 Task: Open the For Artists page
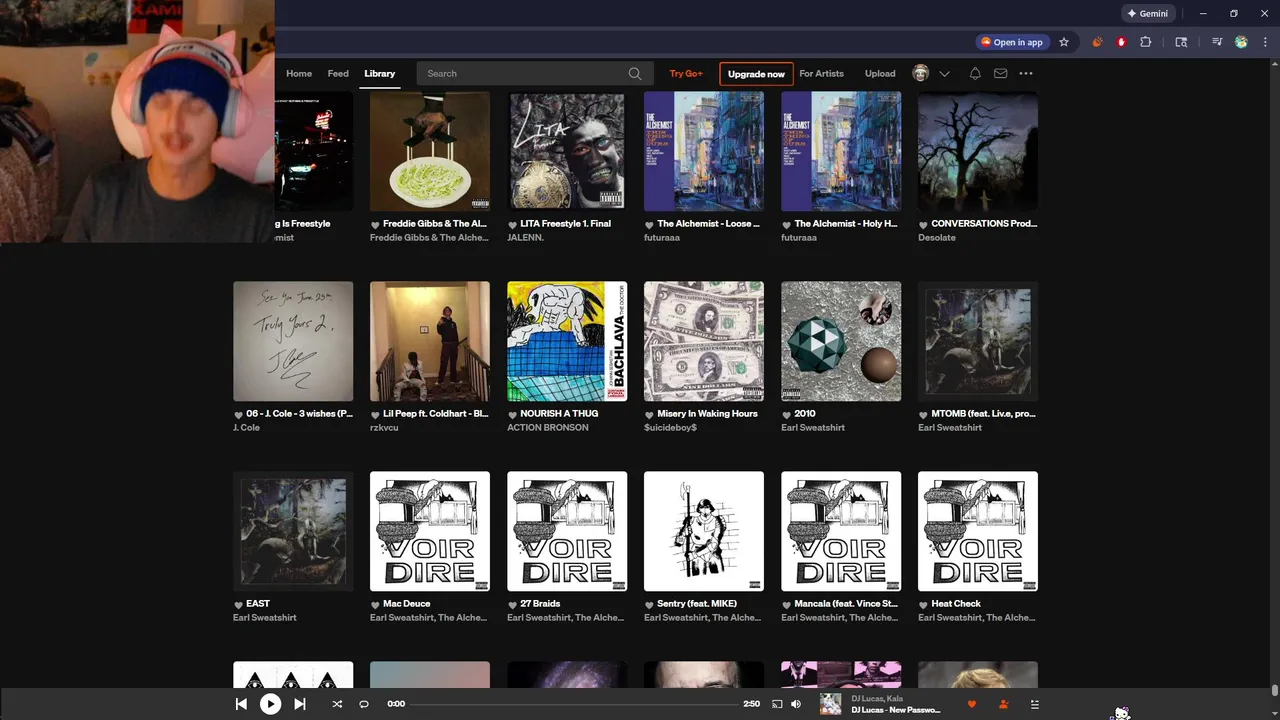[821, 73]
